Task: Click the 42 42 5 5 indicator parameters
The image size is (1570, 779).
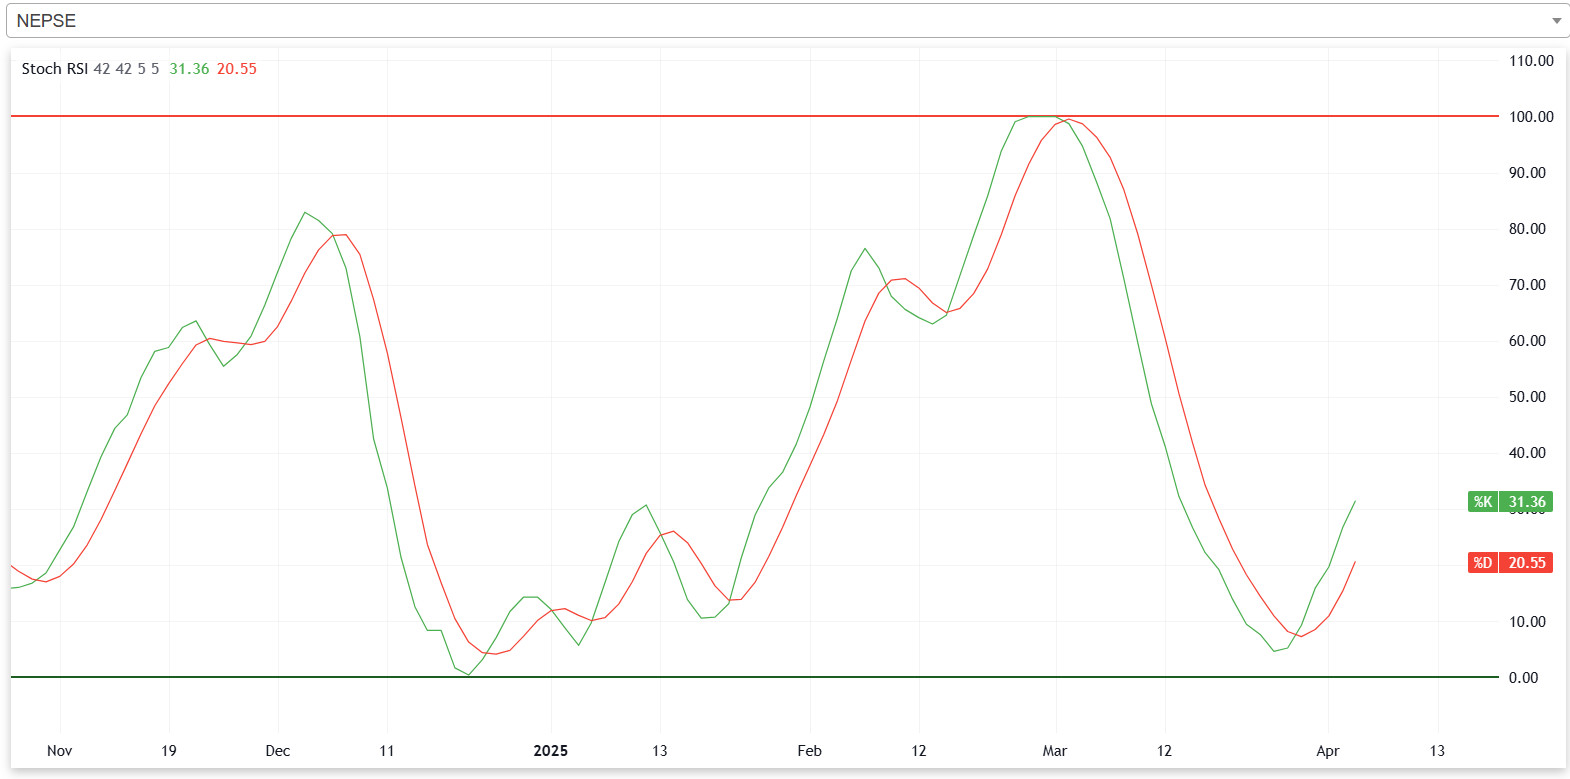Action: pos(126,69)
